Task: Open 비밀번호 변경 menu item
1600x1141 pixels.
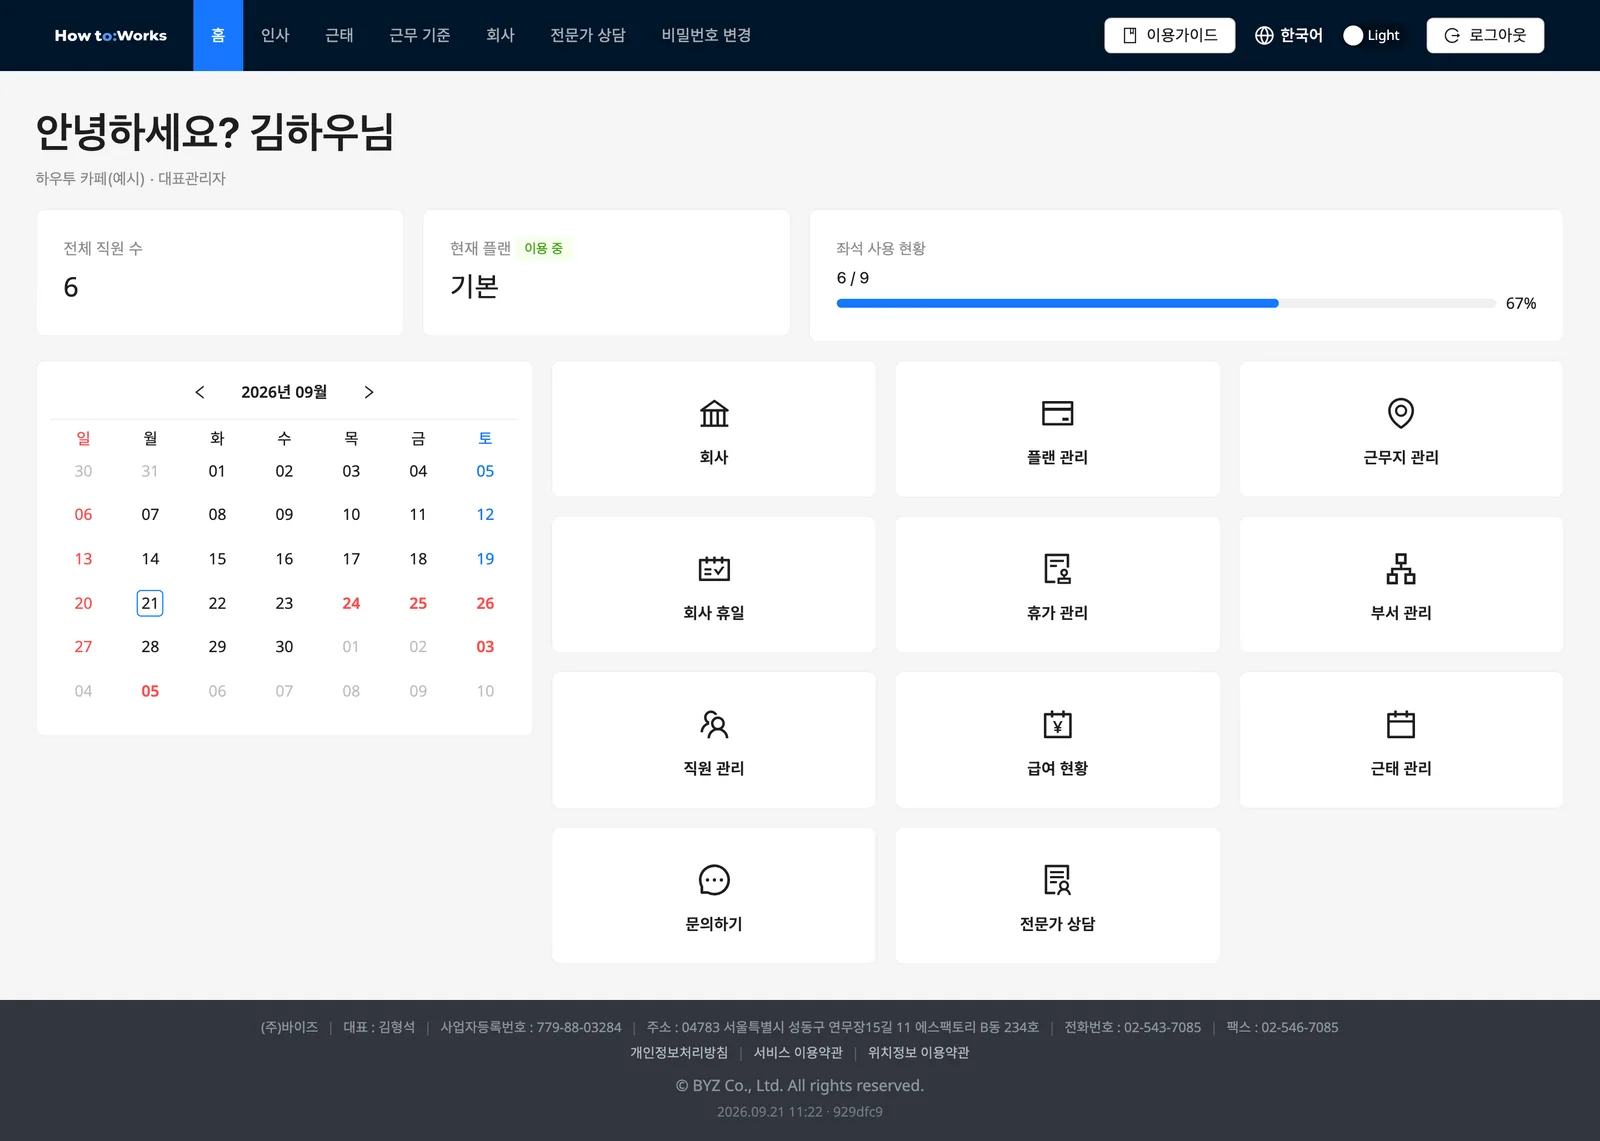Action: pos(706,35)
